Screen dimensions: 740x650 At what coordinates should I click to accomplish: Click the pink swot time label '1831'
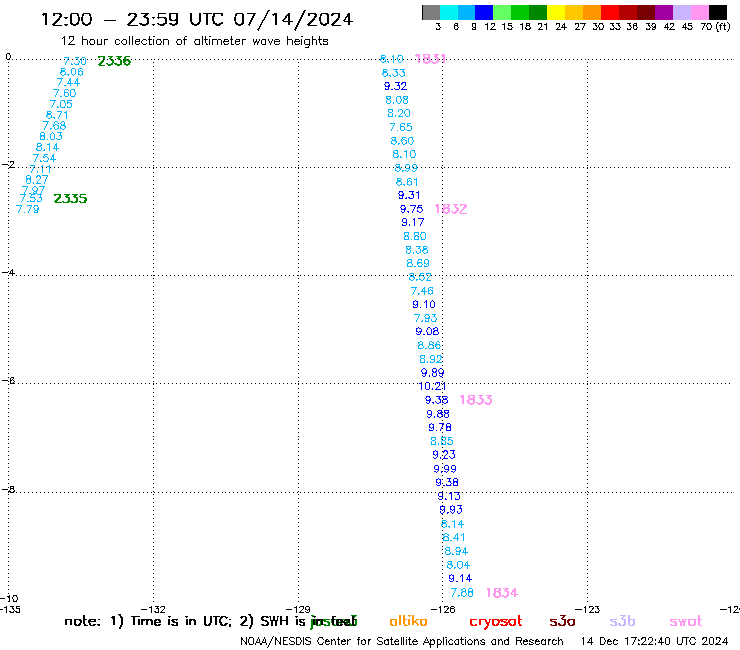click(430, 59)
